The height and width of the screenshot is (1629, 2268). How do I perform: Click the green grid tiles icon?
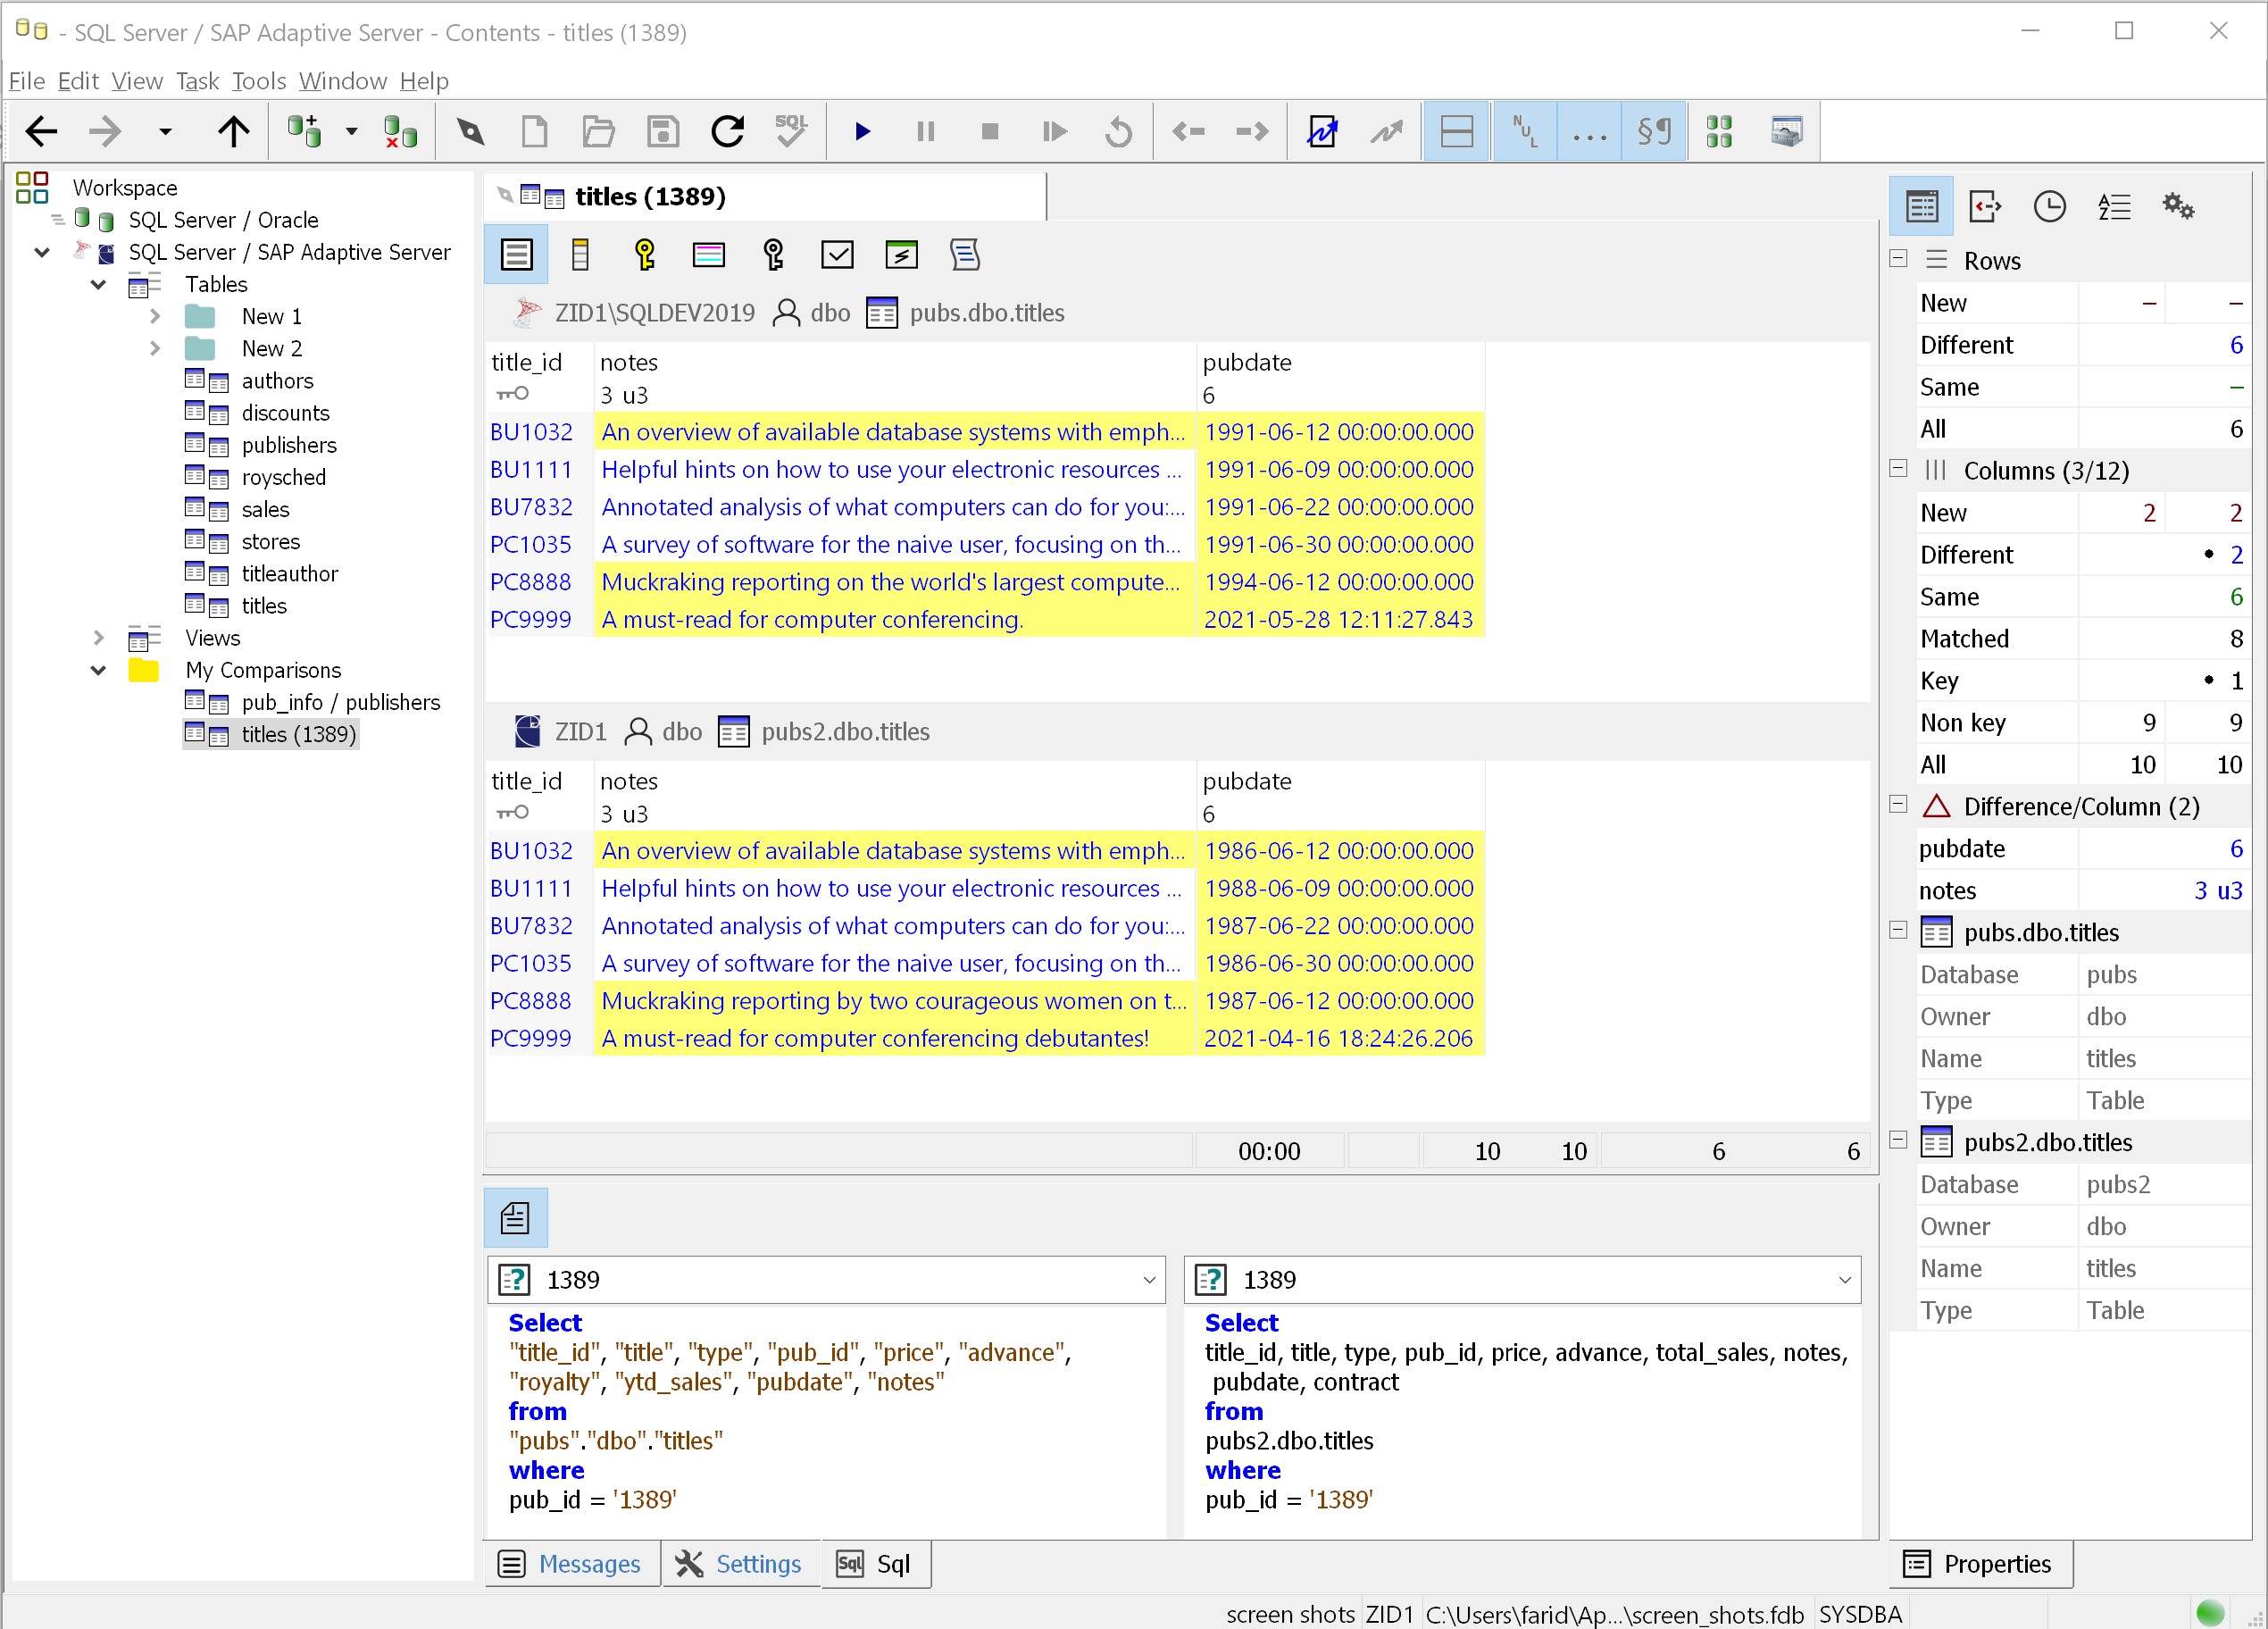[x=1719, y=131]
